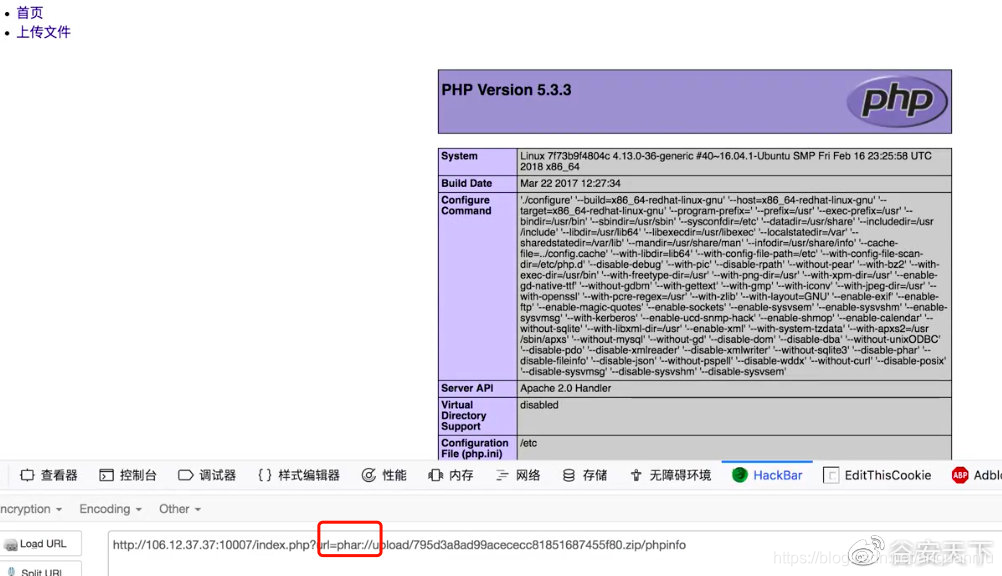Click the 网络 network icon
Viewport: 1002px width, 576px height.
click(x=502, y=475)
